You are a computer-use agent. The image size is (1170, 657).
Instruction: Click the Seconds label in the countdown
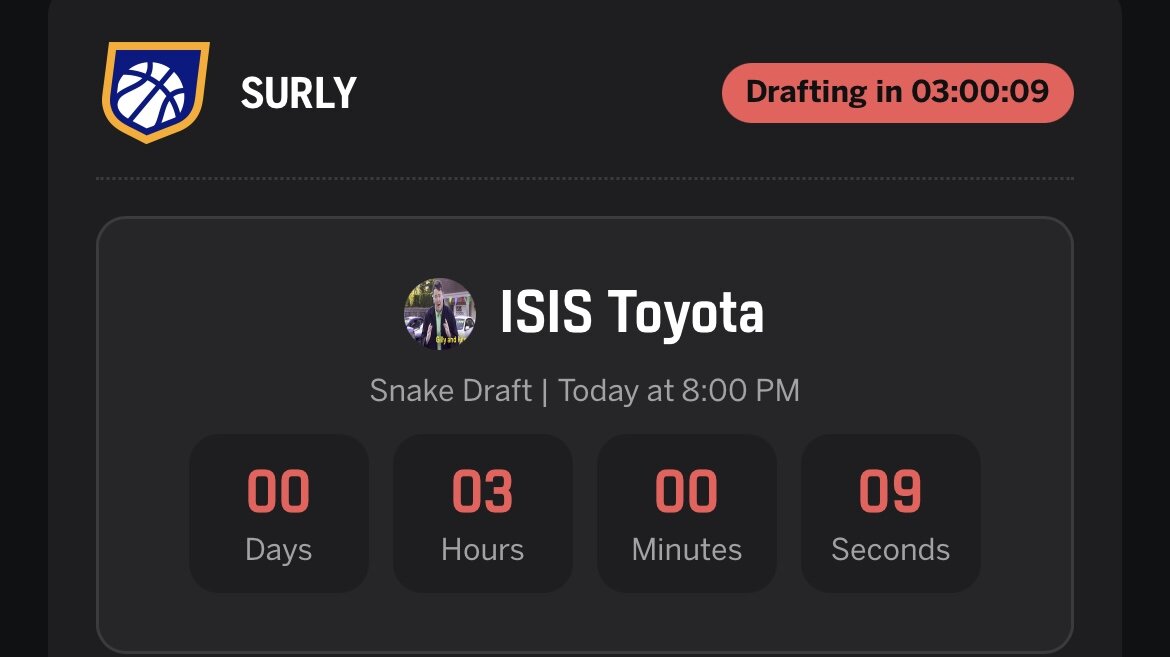890,550
